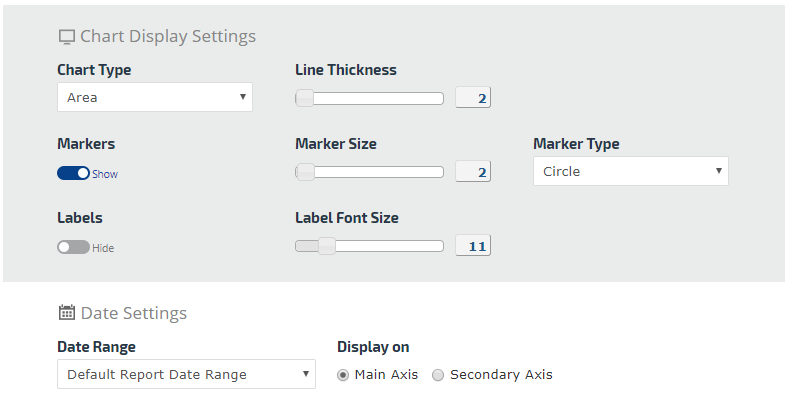
Task: Turn off the Markers toggle switch
Action: pyautogui.click(x=73, y=173)
